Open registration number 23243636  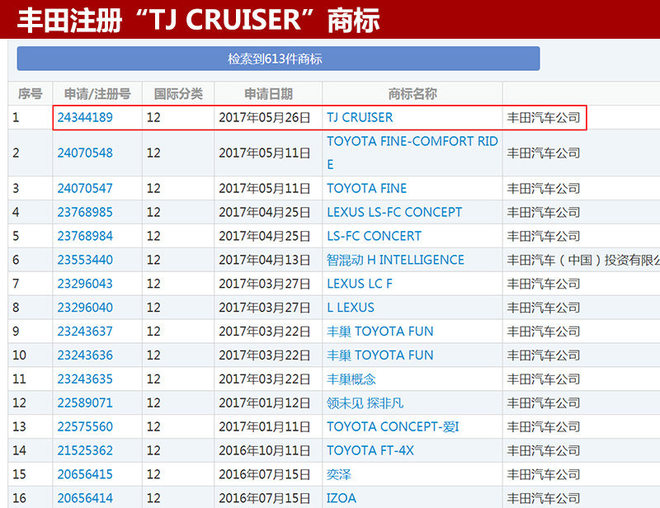click(x=85, y=355)
